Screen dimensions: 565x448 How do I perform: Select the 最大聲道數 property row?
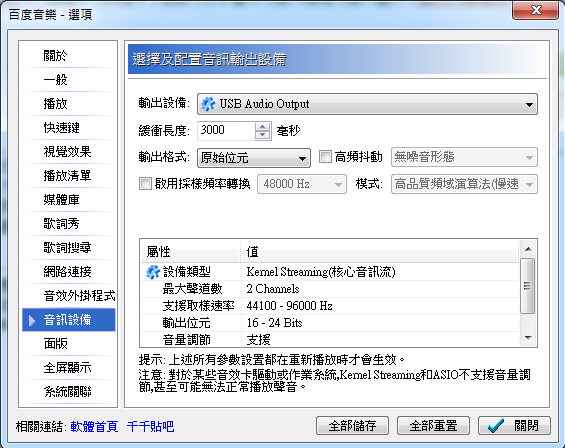(330, 289)
